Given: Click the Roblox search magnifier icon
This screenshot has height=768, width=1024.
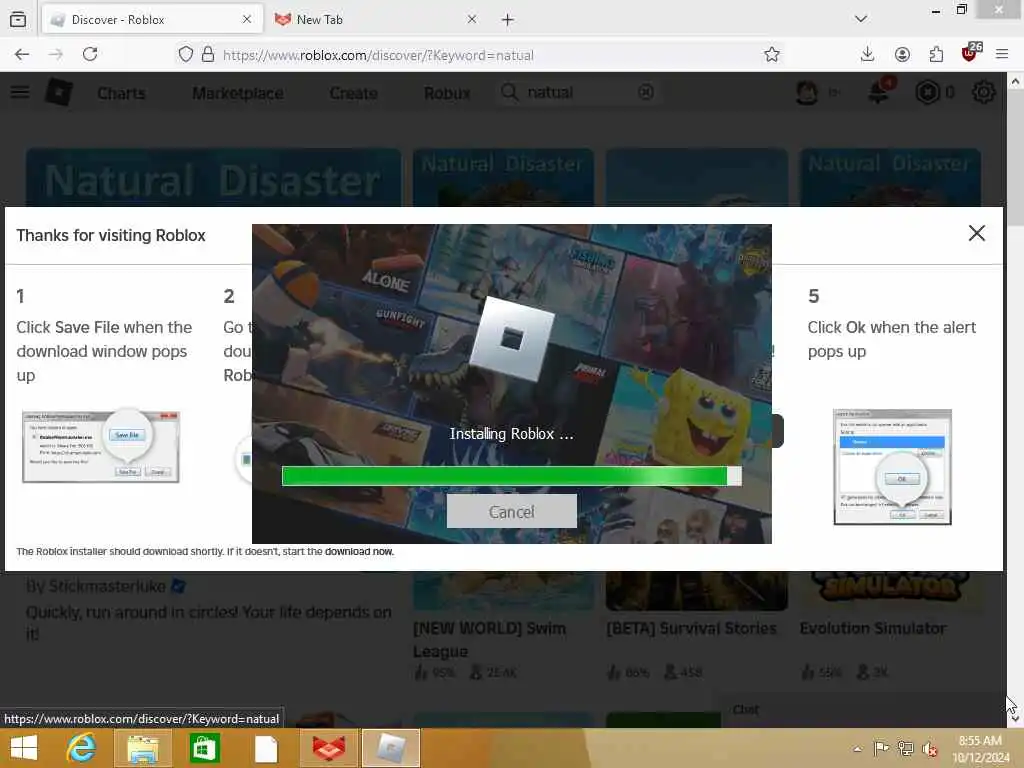Looking at the screenshot, I should (x=509, y=92).
